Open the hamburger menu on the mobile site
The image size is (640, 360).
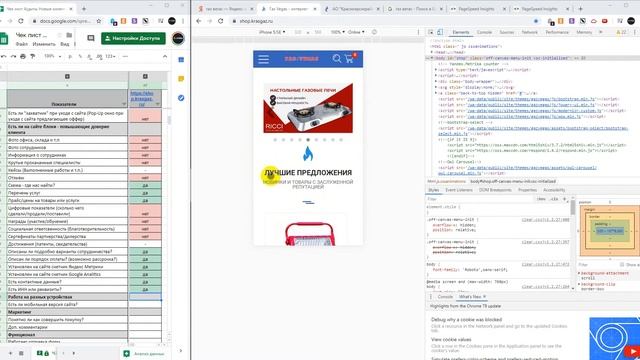[x=263, y=59]
